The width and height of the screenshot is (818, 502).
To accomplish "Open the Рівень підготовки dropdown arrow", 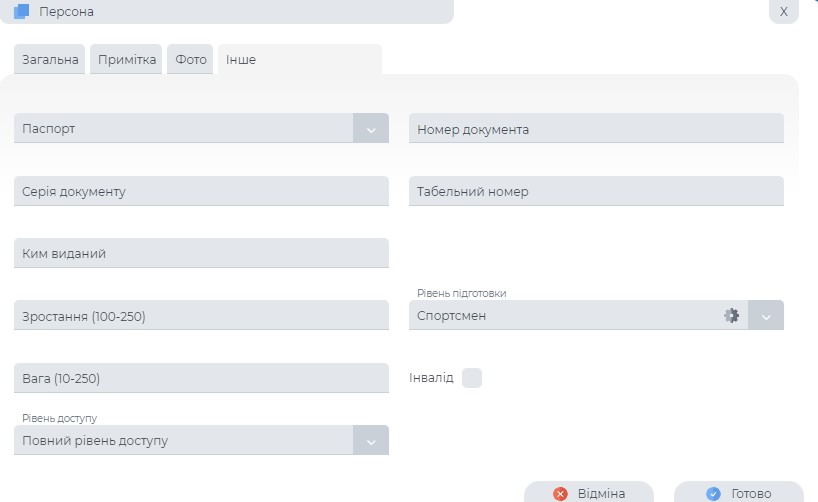I will point(765,316).
